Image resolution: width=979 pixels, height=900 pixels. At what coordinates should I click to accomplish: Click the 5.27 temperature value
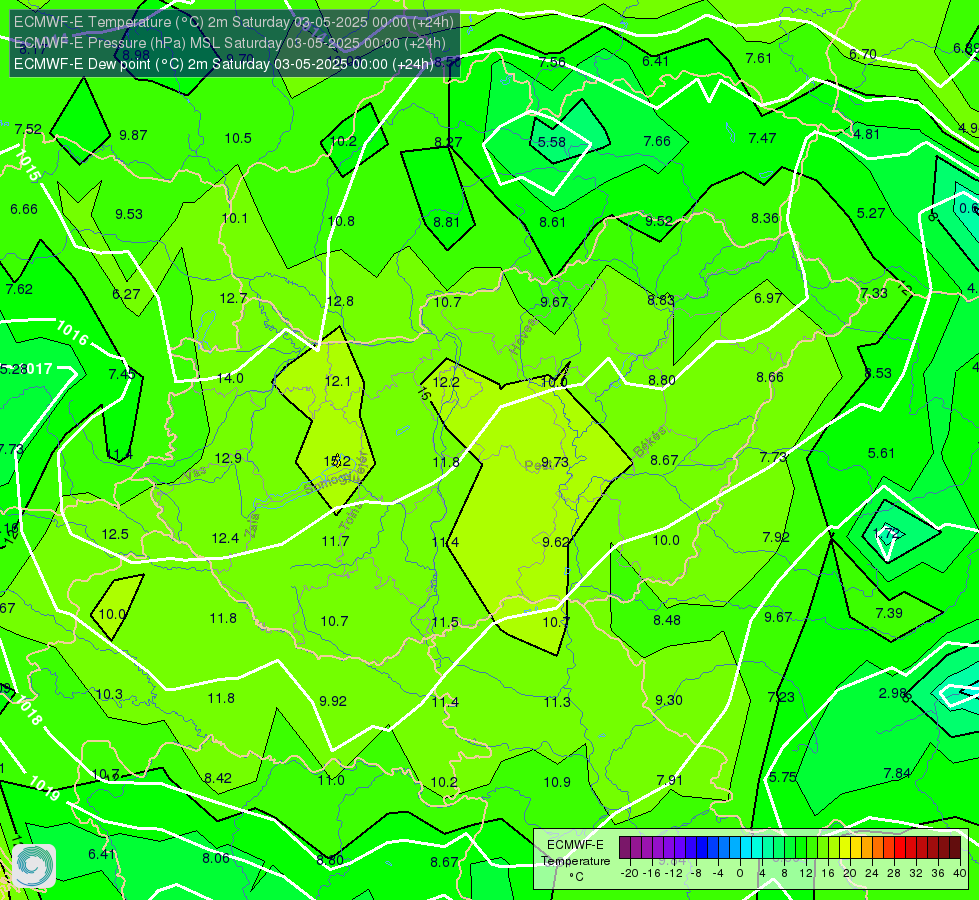[x=870, y=213]
